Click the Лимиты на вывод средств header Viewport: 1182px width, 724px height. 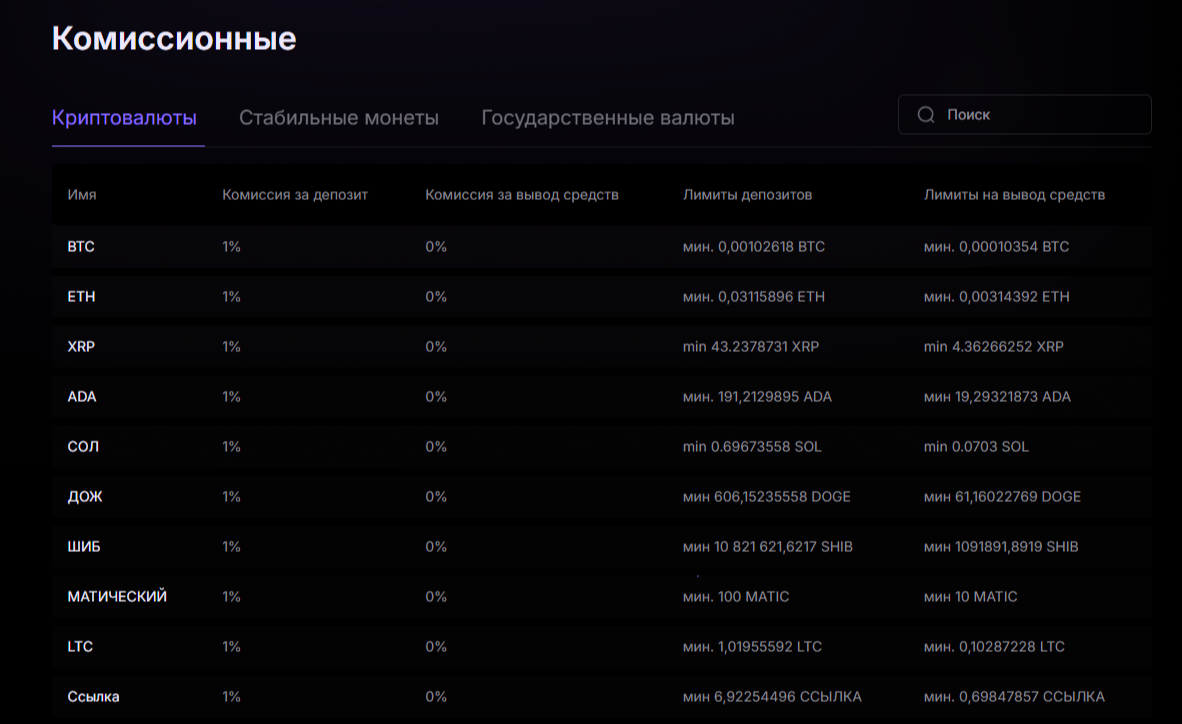1015,195
